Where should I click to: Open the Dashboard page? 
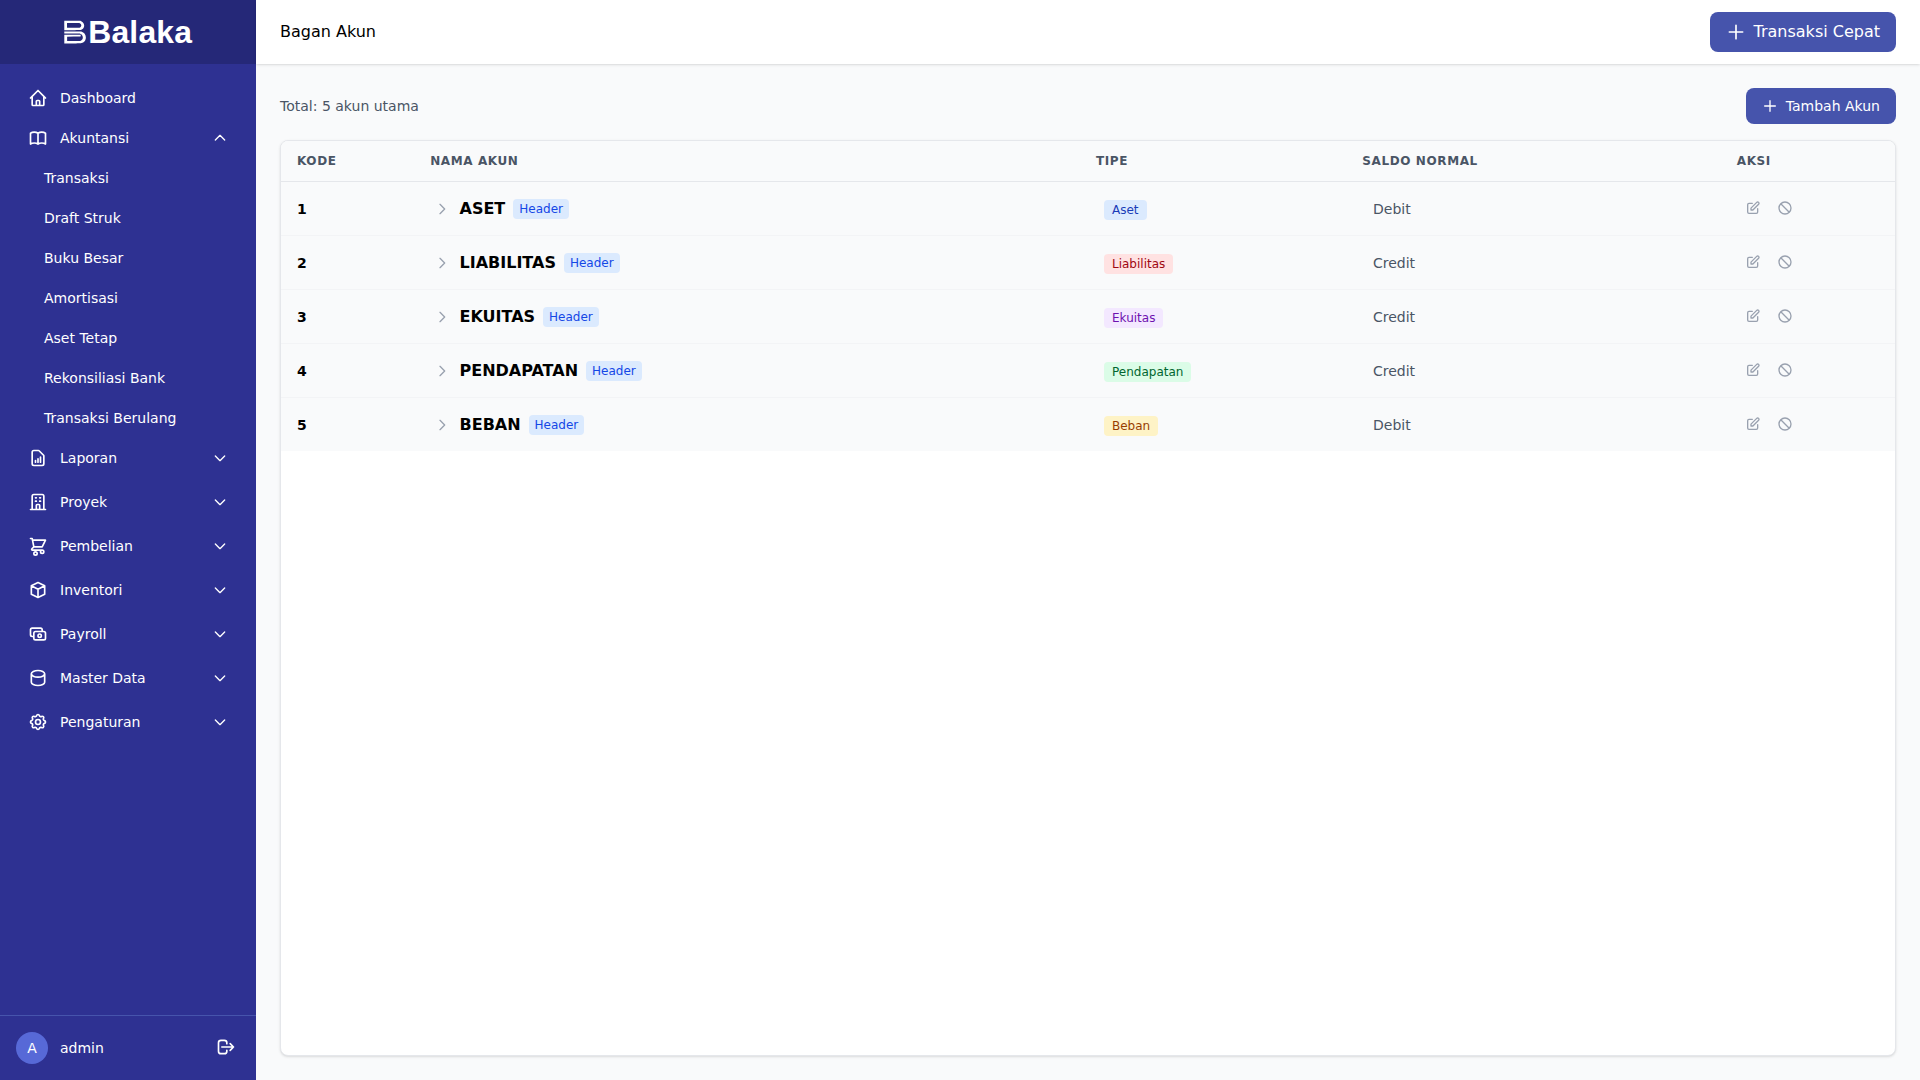97,98
